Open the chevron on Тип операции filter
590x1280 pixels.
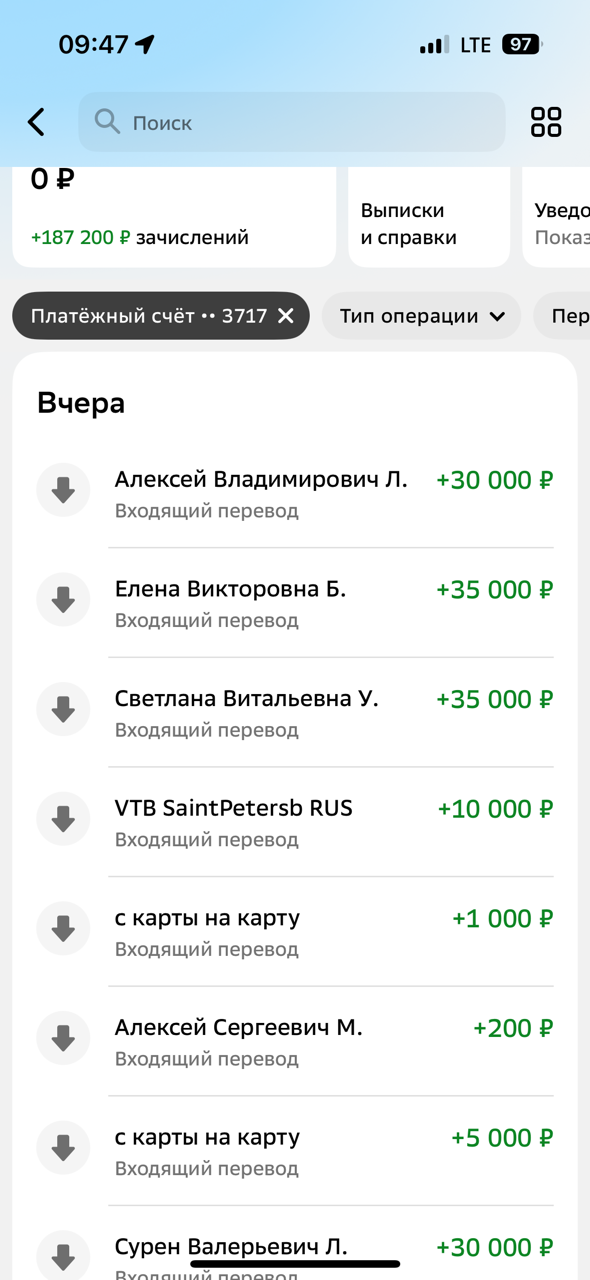point(496,315)
